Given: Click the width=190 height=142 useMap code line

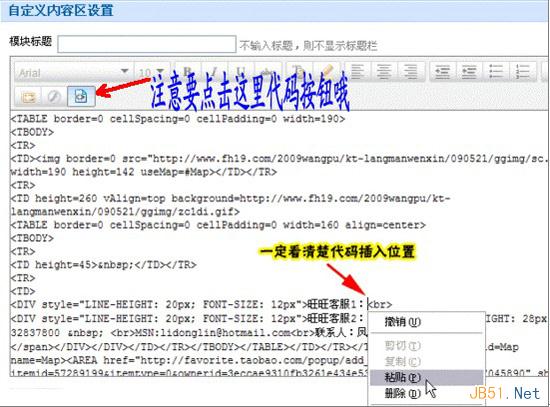Looking at the screenshot, I should coord(143,172).
